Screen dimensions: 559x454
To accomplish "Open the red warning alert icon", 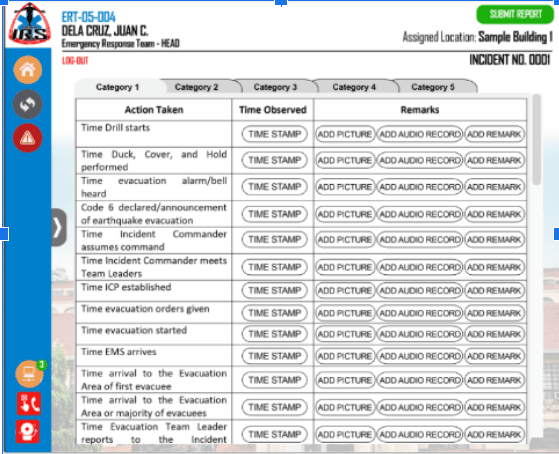I will (x=28, y=138).
